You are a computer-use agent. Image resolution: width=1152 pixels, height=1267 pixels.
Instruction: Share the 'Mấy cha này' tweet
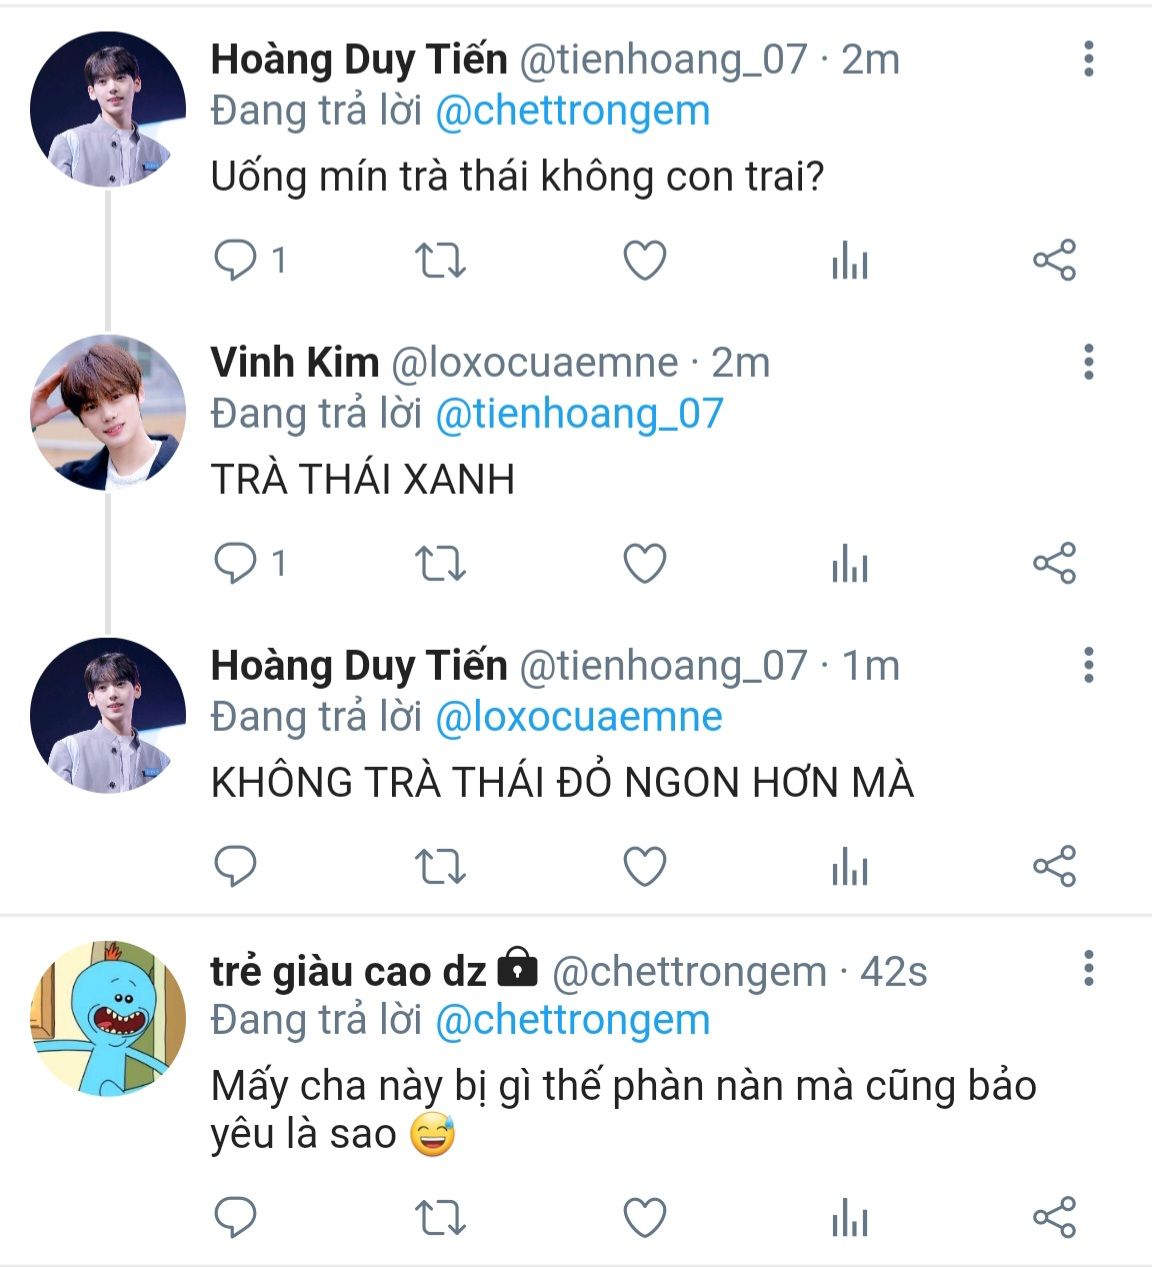click(x=1054, y=1217)
